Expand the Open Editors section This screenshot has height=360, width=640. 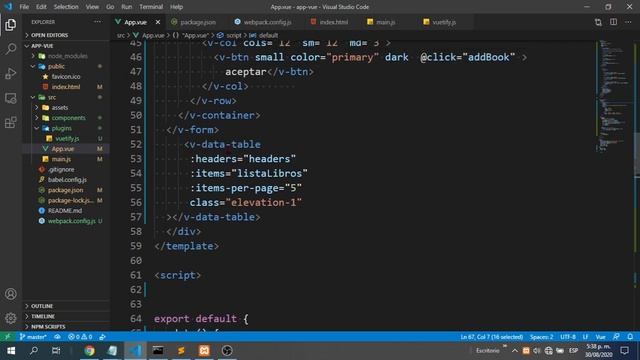click(x=49, y=36)
